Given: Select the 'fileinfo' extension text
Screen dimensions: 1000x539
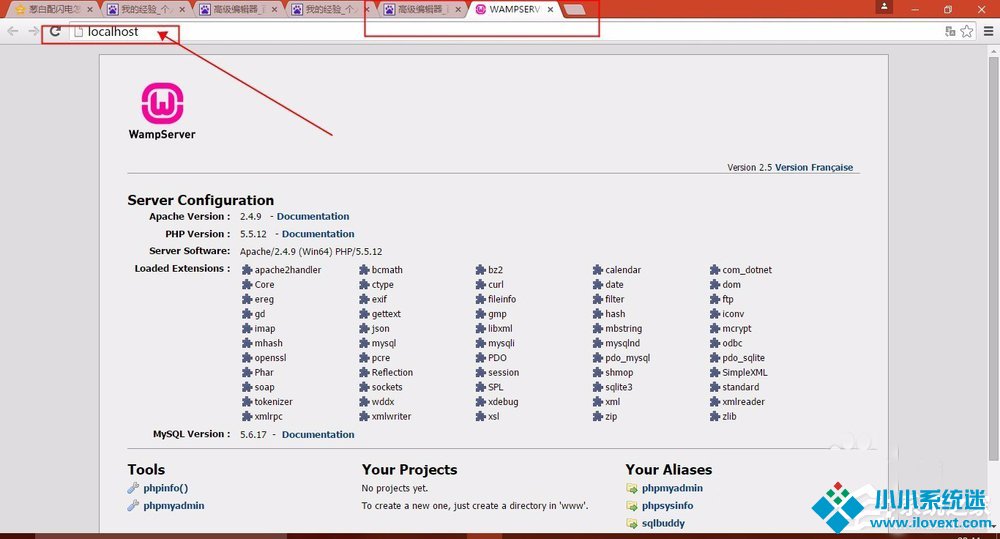Looking at the screenshot, I should (502, 299).
